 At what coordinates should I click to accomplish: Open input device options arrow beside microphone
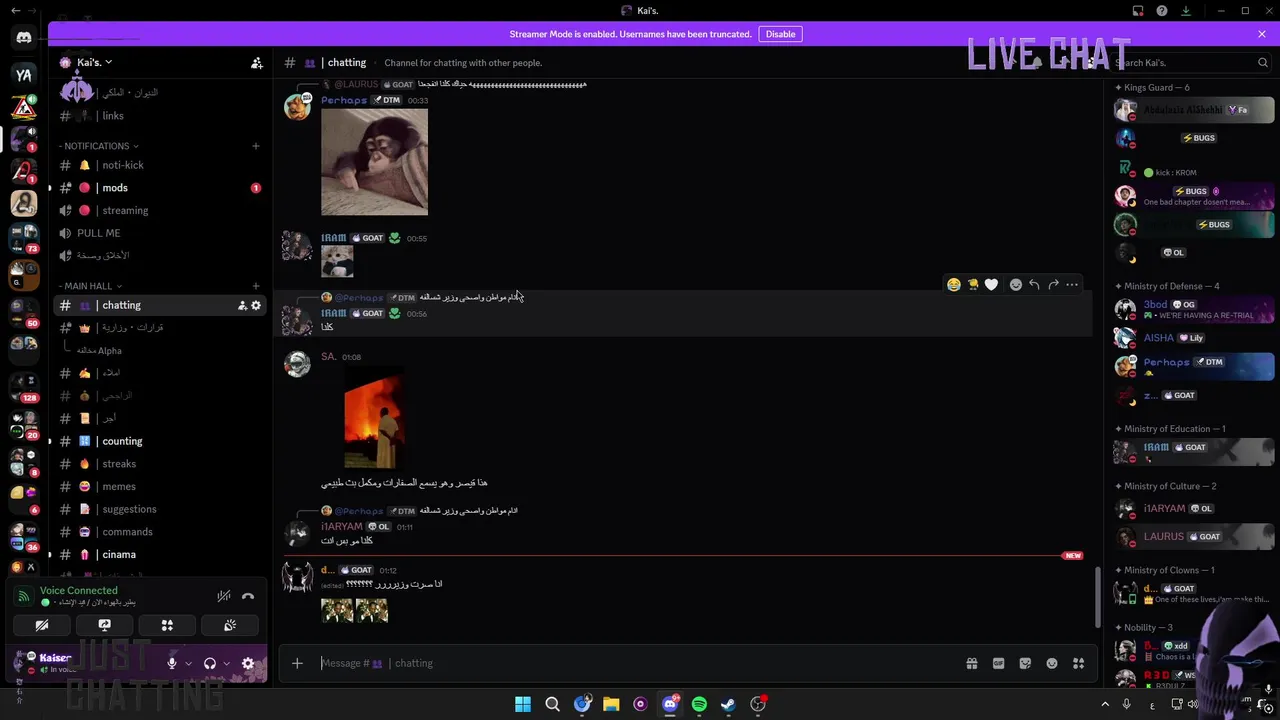tap(188, 663)
